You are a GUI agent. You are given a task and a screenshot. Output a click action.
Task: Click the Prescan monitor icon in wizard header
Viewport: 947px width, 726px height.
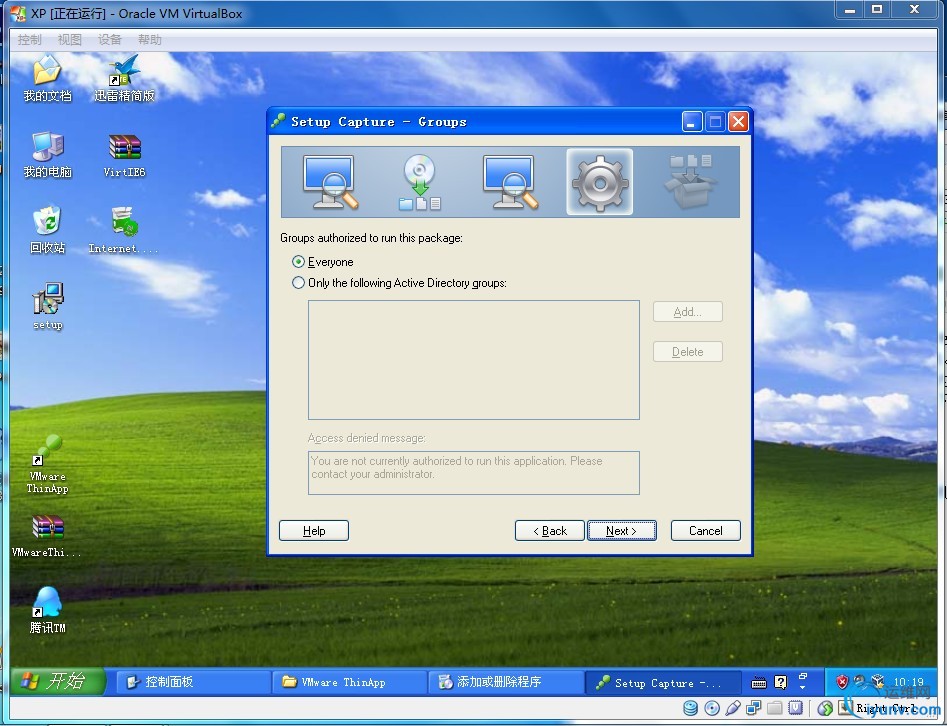point(330,182)
